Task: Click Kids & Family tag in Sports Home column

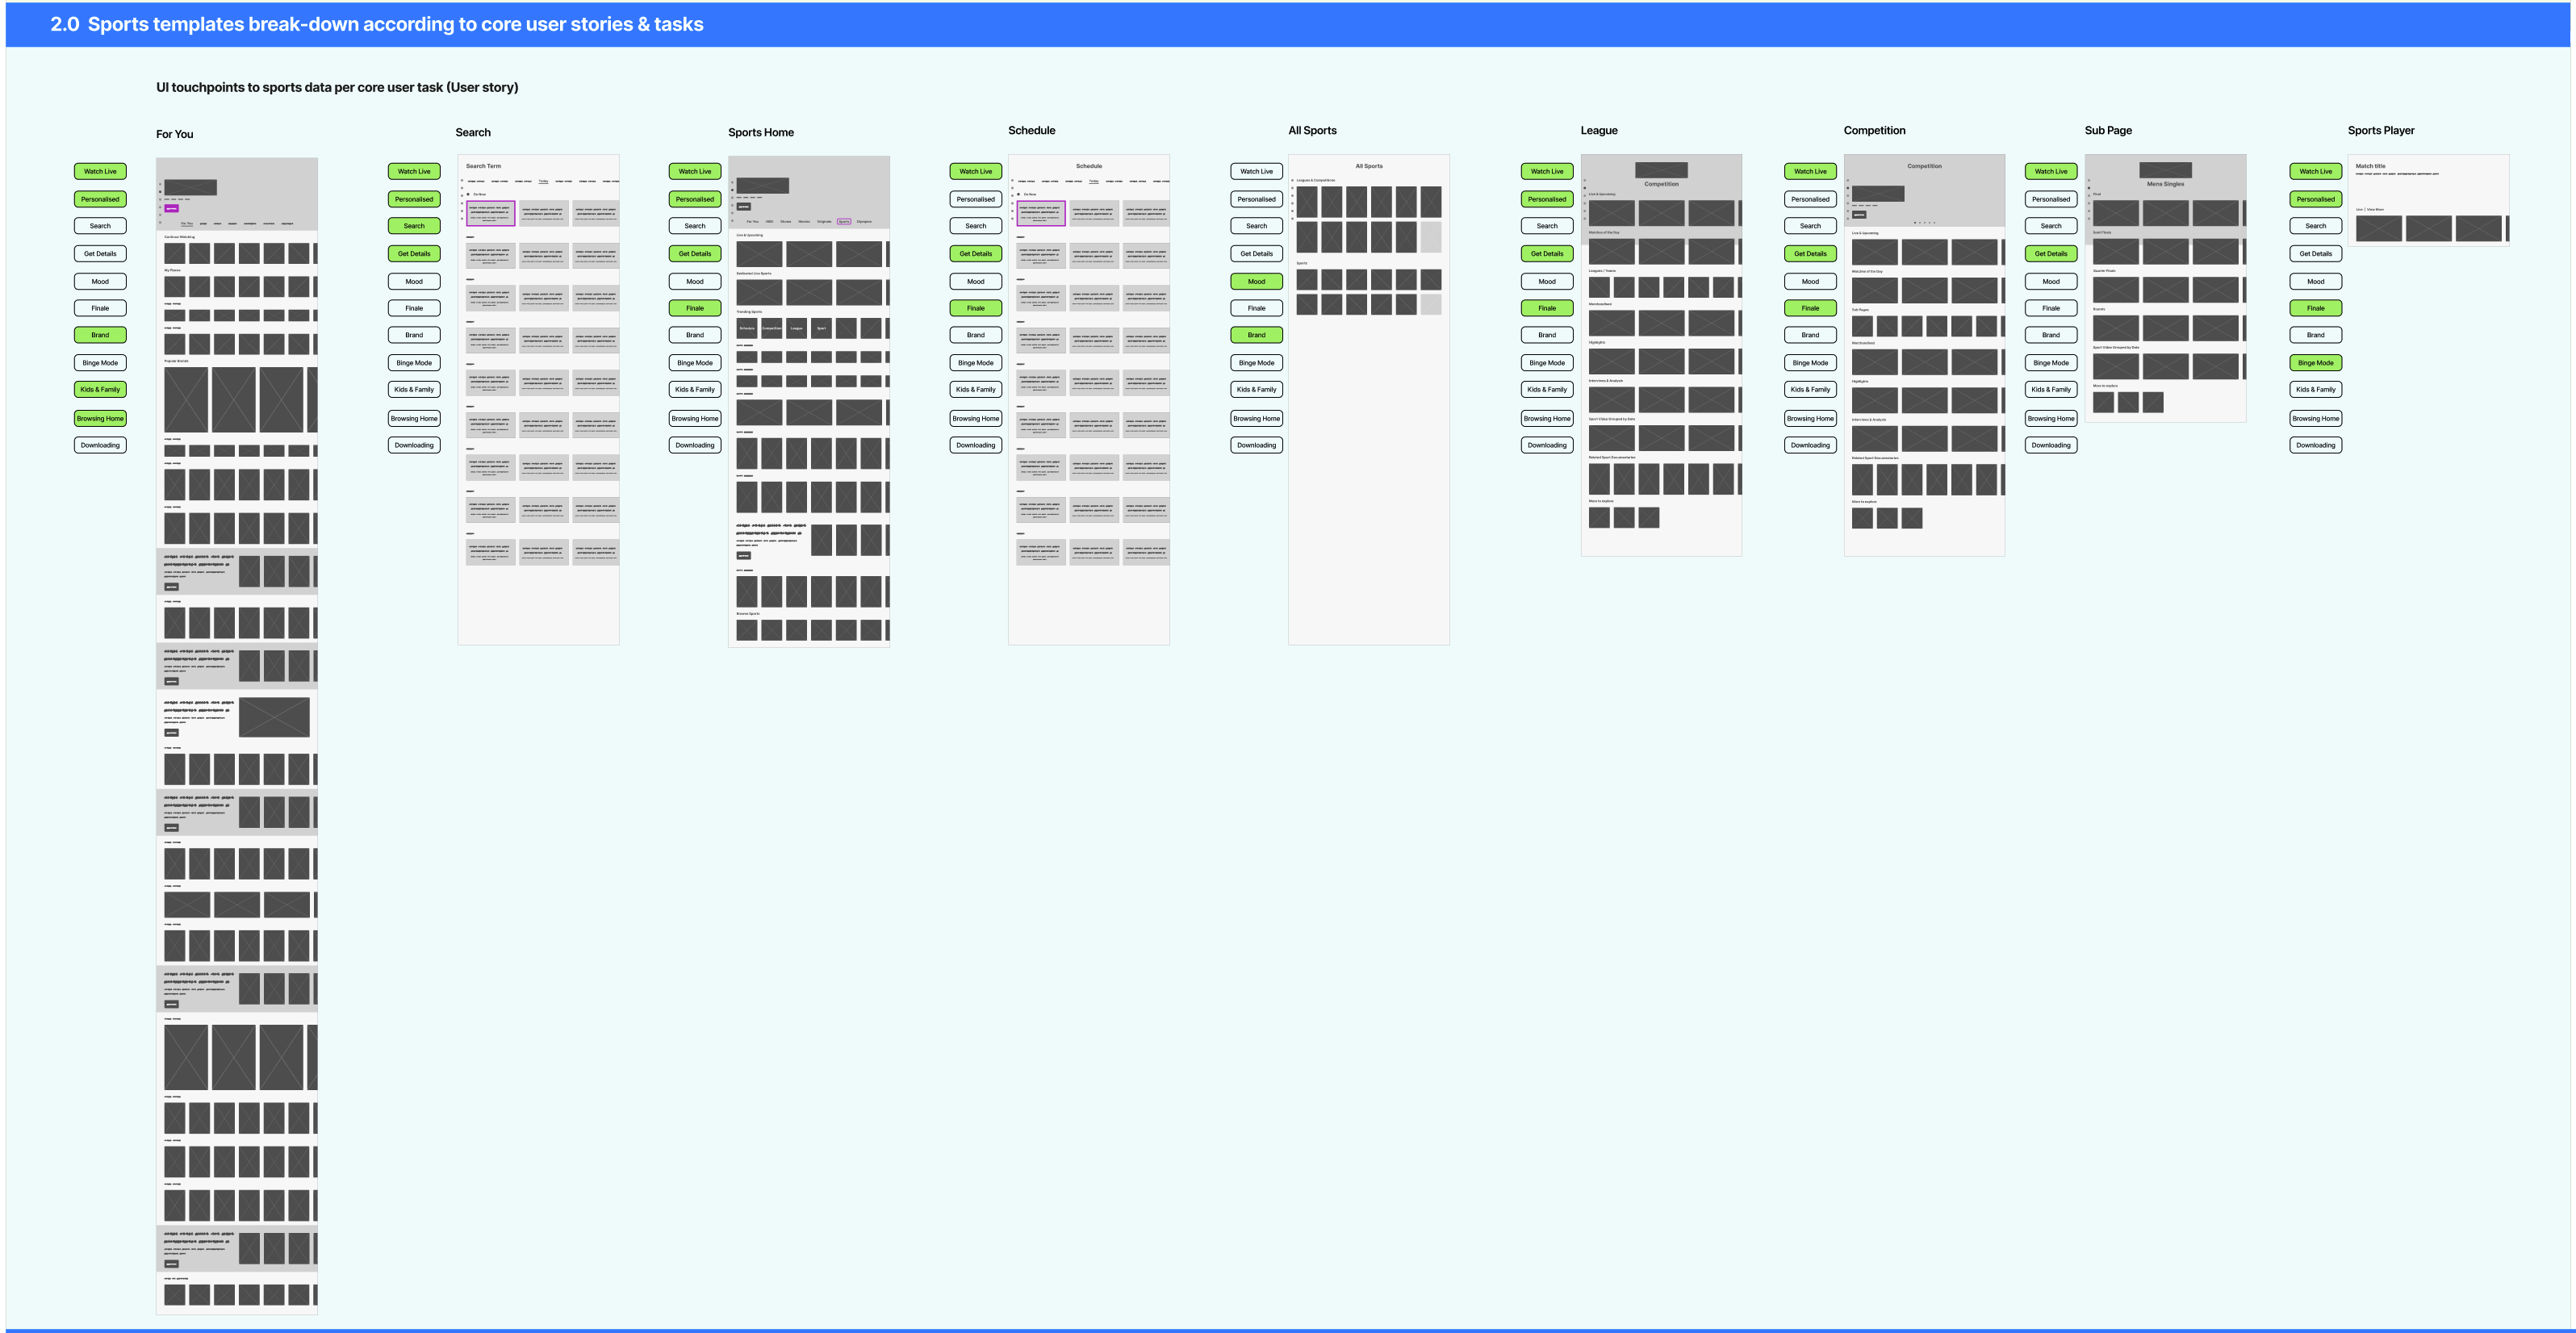Action: point(695,389)
